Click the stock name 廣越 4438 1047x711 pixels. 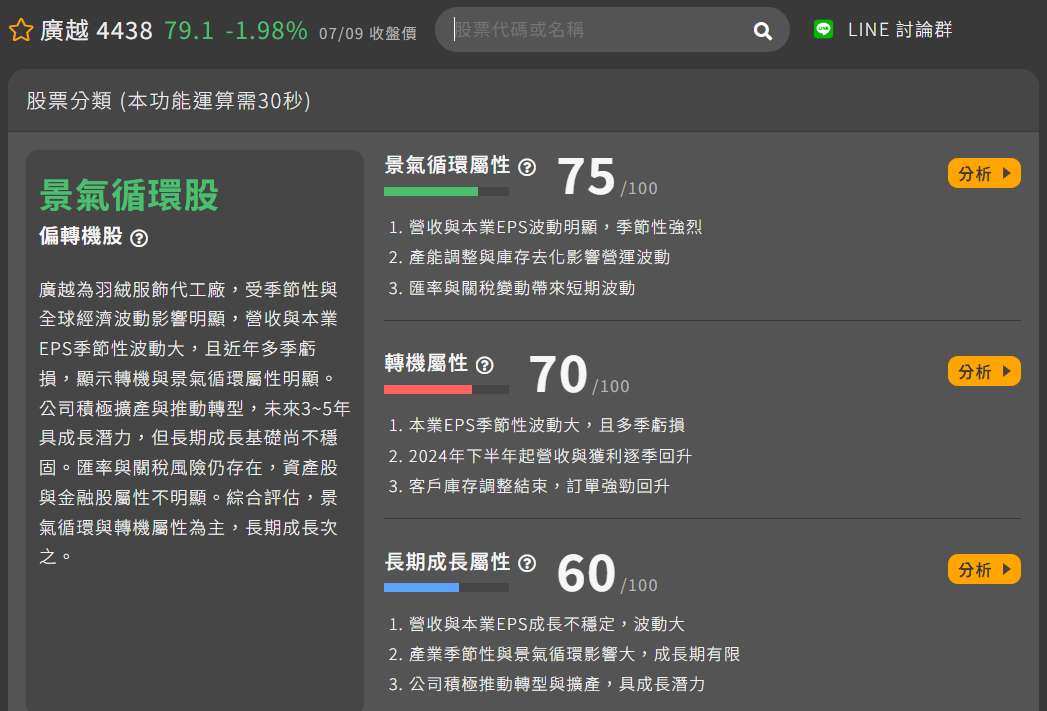point(96,30)
